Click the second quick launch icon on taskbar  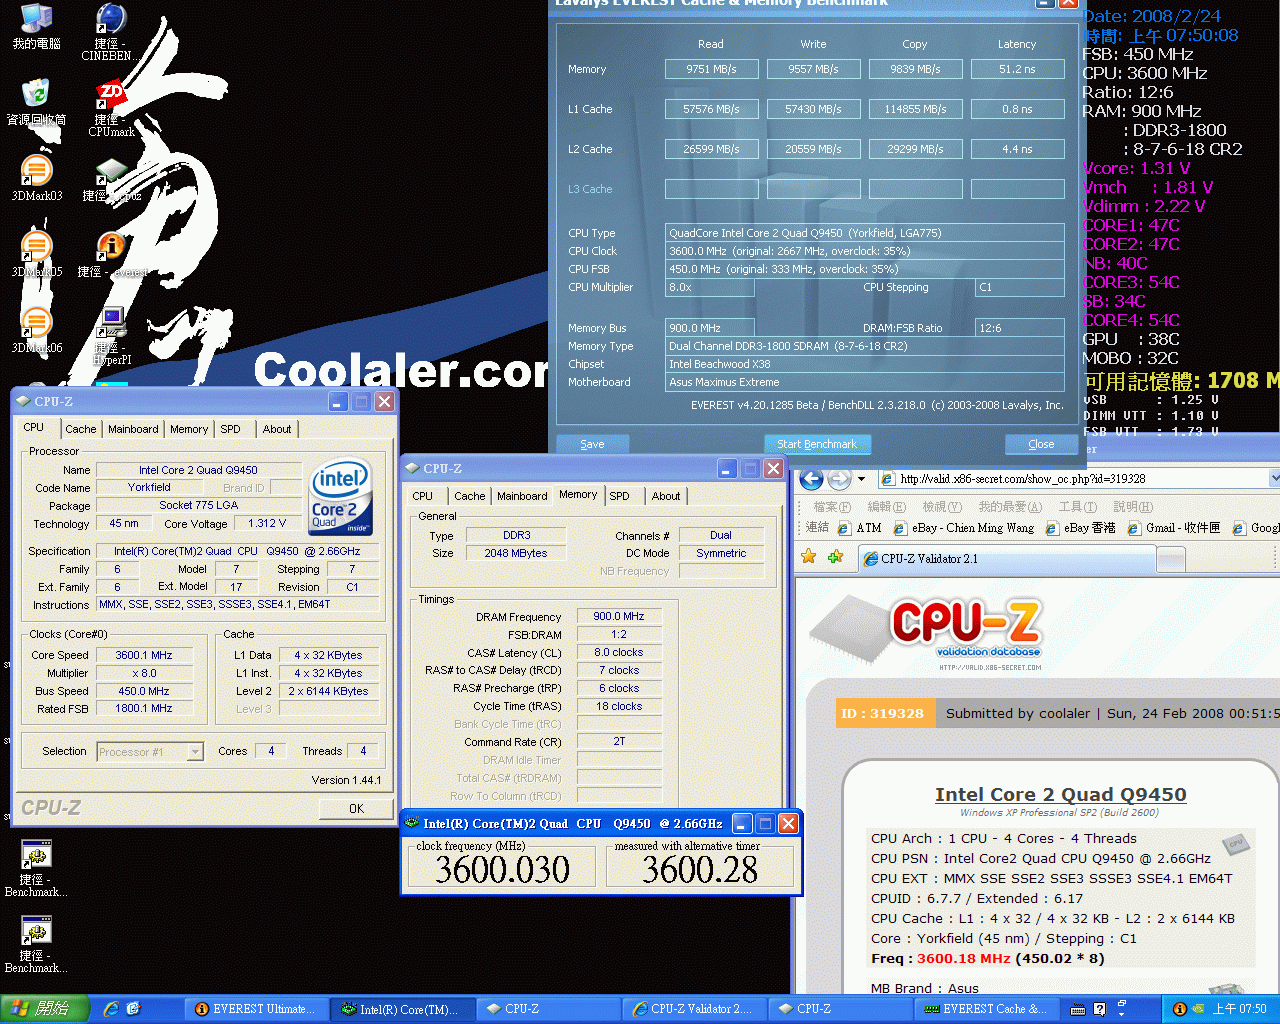[134, 1009]
